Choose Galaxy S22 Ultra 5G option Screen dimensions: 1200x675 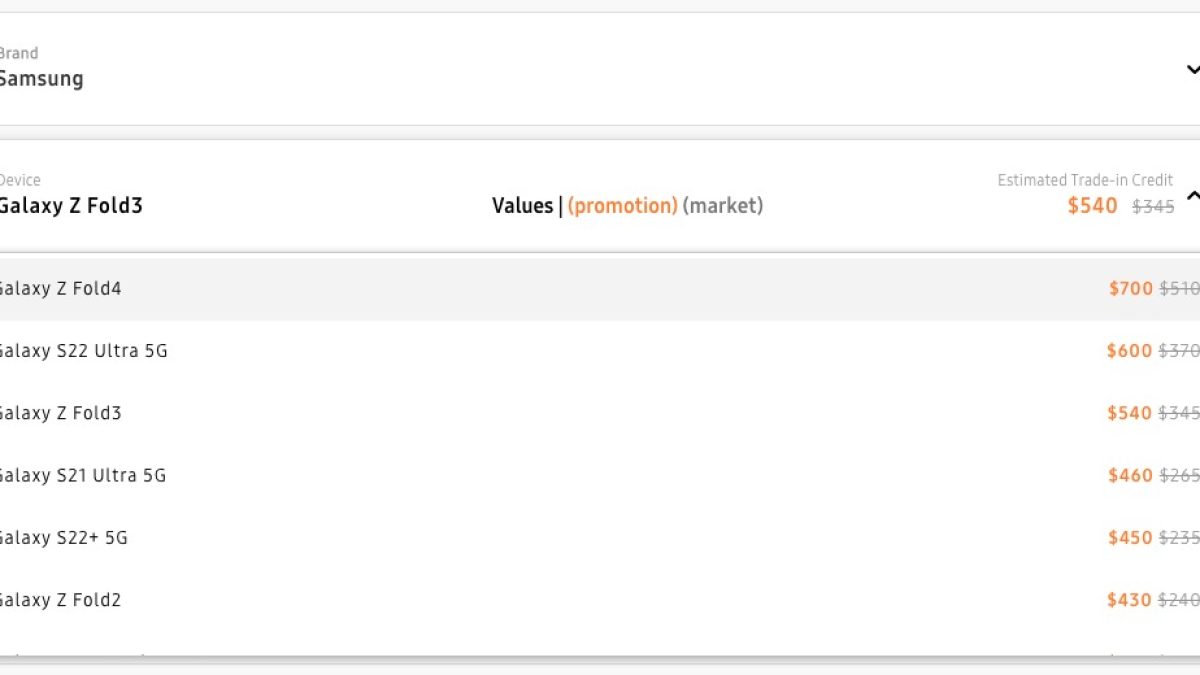tap(83, 351)
